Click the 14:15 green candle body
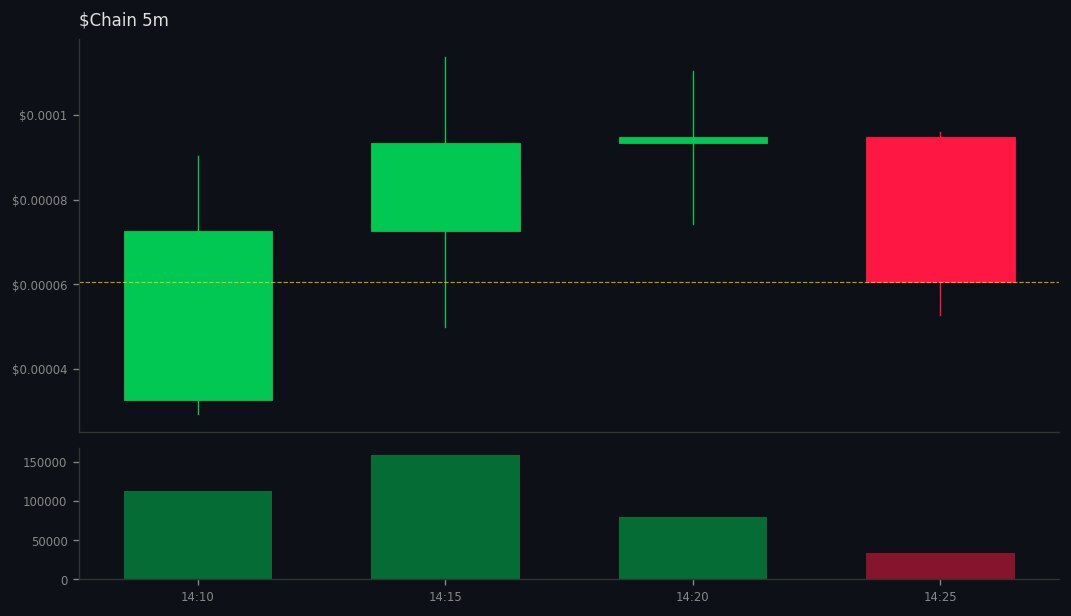Screen dimensions: 1071x616 point(445,185)
